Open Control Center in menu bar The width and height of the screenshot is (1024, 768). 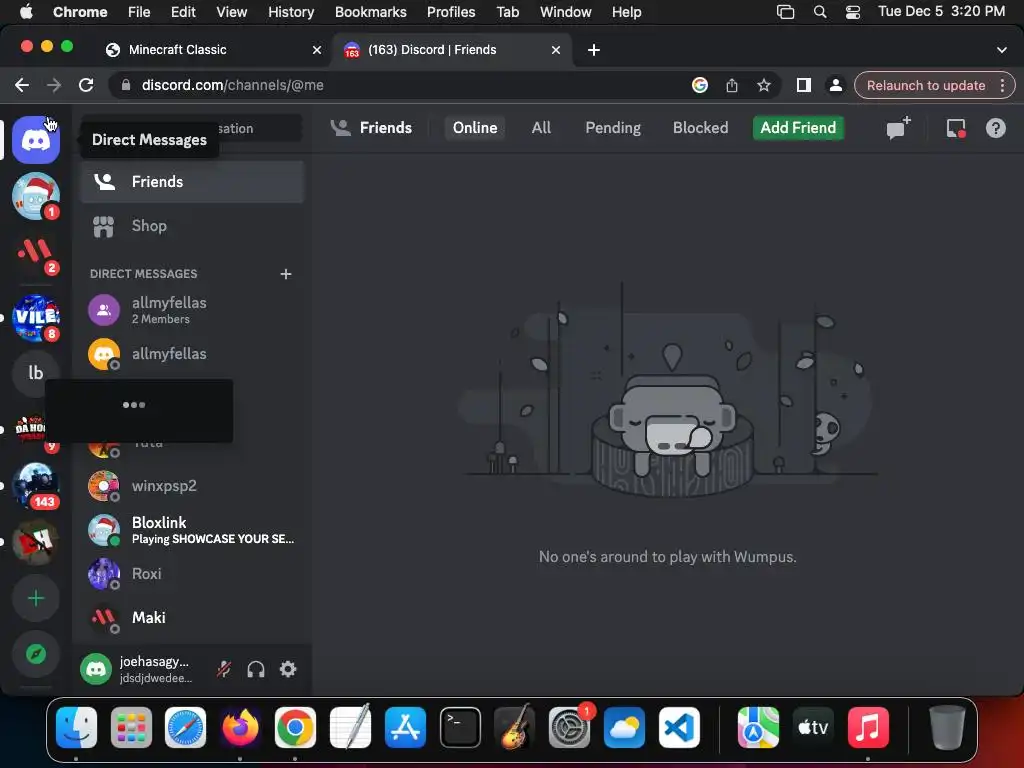pos(852,12)
